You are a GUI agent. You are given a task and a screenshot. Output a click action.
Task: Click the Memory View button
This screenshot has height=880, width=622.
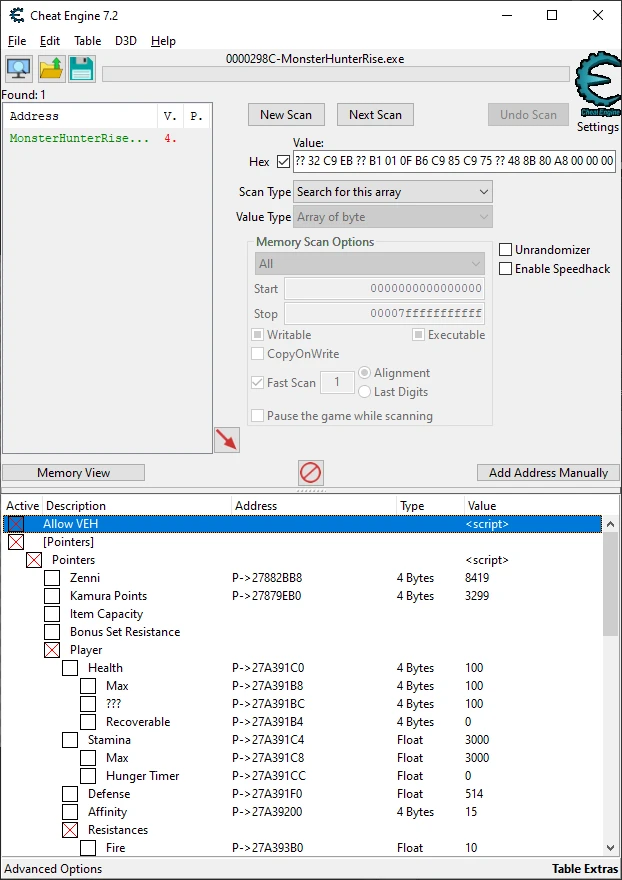point(74,473)
